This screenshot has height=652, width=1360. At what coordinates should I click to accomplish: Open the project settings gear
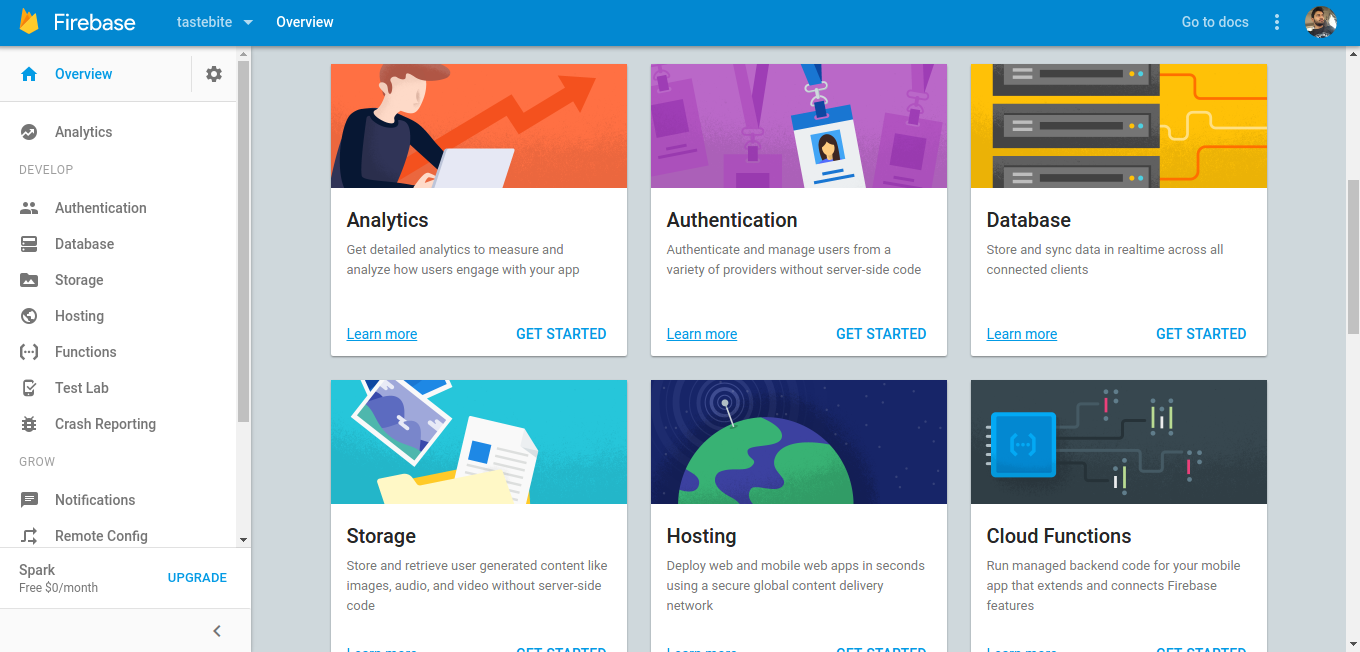214,74
